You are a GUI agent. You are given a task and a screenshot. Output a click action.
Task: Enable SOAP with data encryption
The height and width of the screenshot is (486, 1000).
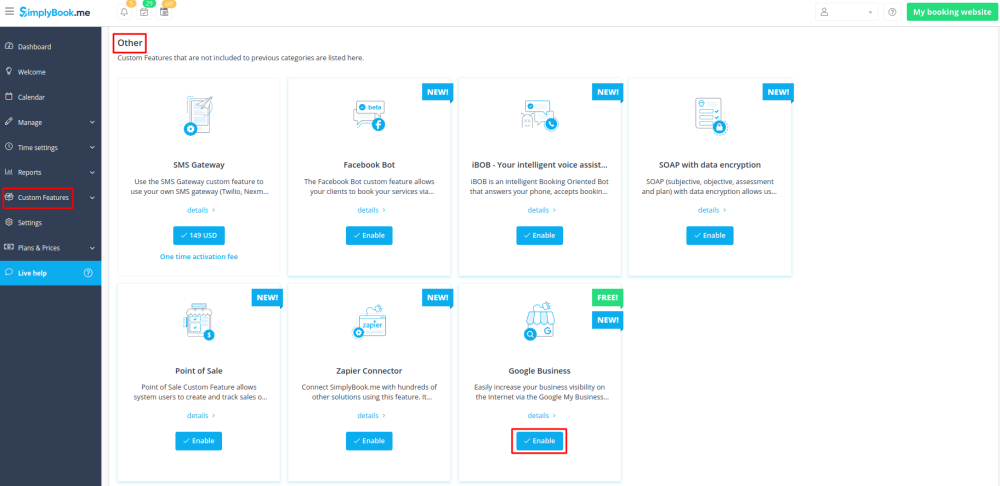[x=709, y=235]
